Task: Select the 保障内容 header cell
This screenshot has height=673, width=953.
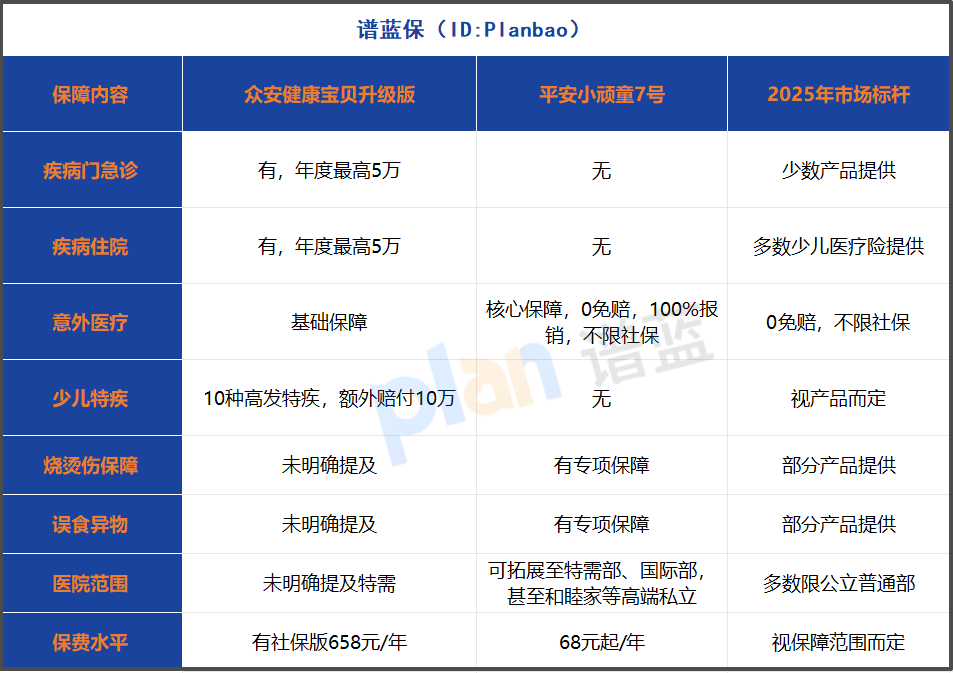Action: click(x=94, y=94)
